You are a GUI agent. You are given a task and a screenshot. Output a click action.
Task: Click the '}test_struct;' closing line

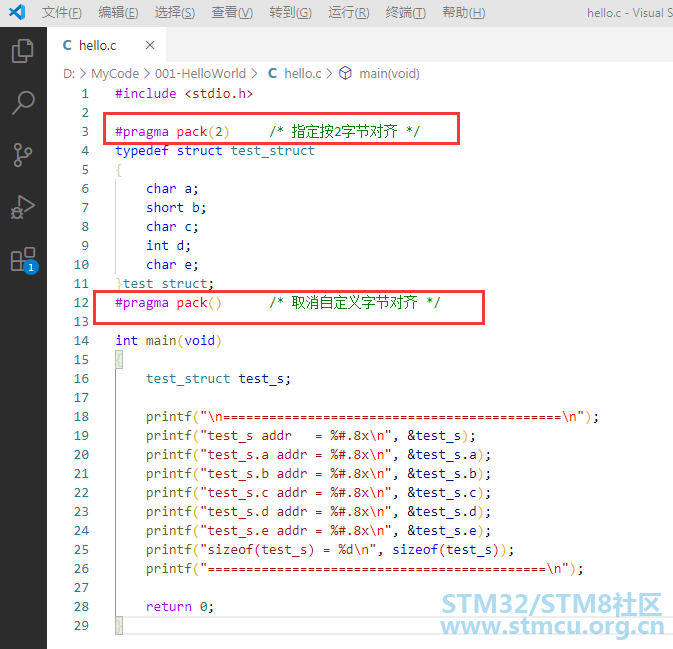(164, 283)
